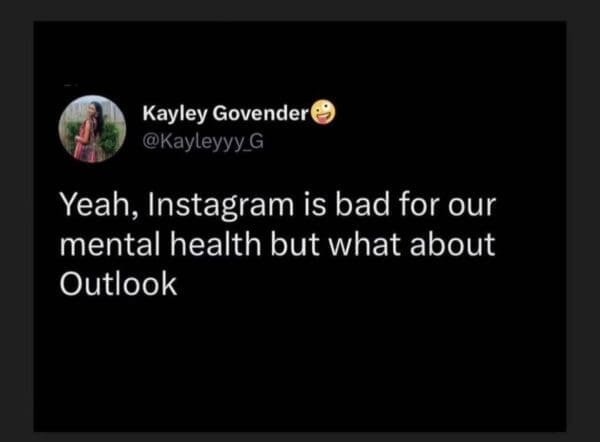The height and width of the screenshot is (442, 600).
Task: Select the word "but" in the tweet
Action: pyautogui.click(x=295, y=243)
